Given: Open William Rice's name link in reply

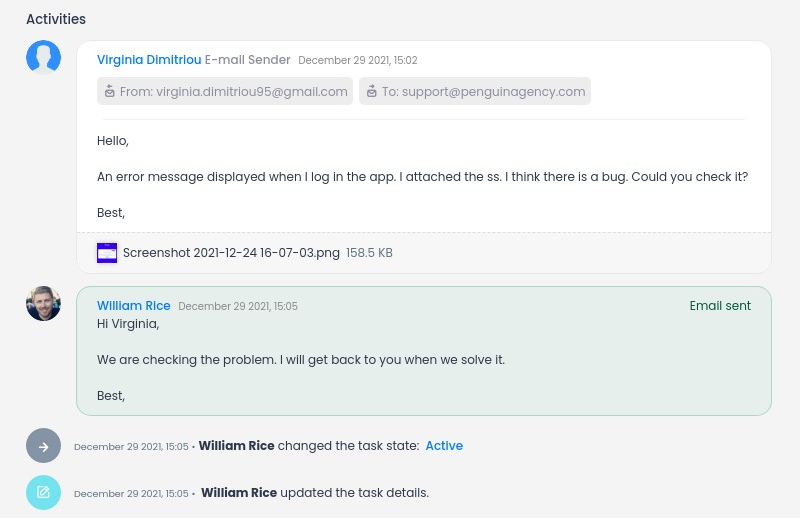Looking at the screenshot, I should pos(133,306).
